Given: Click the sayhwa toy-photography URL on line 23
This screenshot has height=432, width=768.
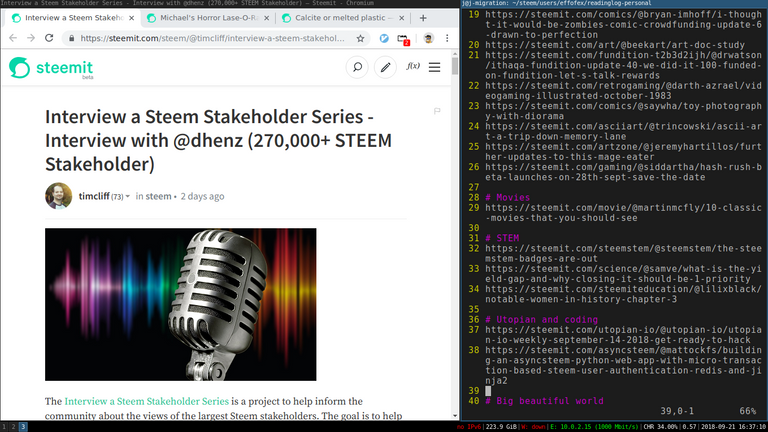Looking at the screenshot, I should click(623, 111).
